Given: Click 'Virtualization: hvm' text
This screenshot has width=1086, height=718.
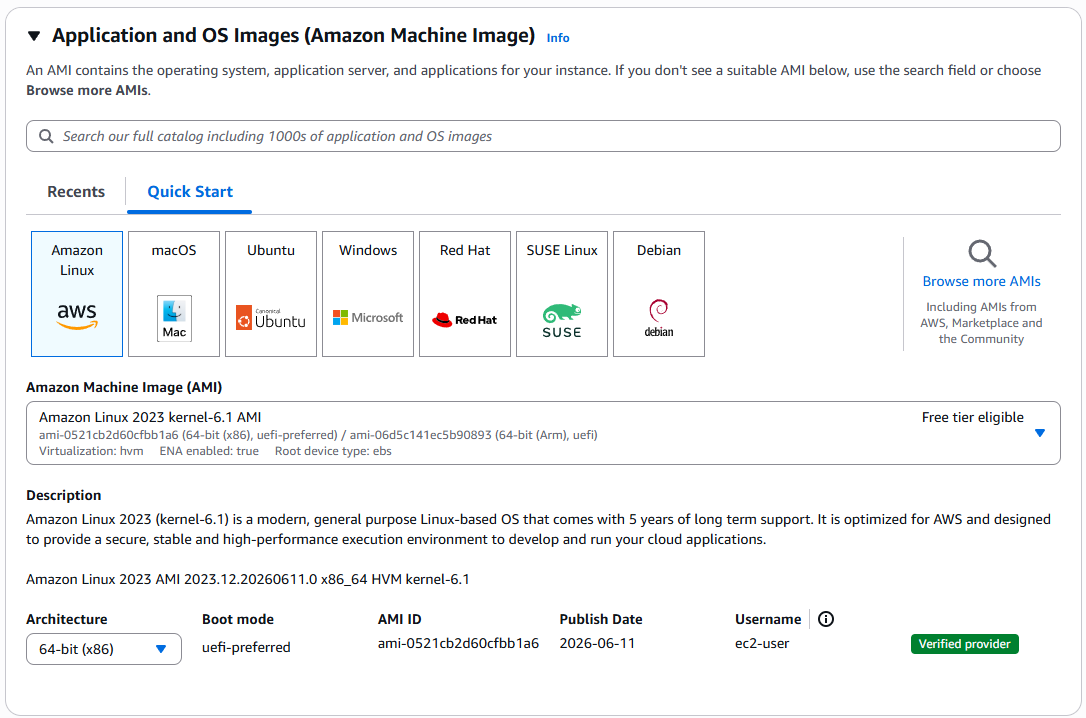Looking at the screenshot, I should tap(91, 451).
